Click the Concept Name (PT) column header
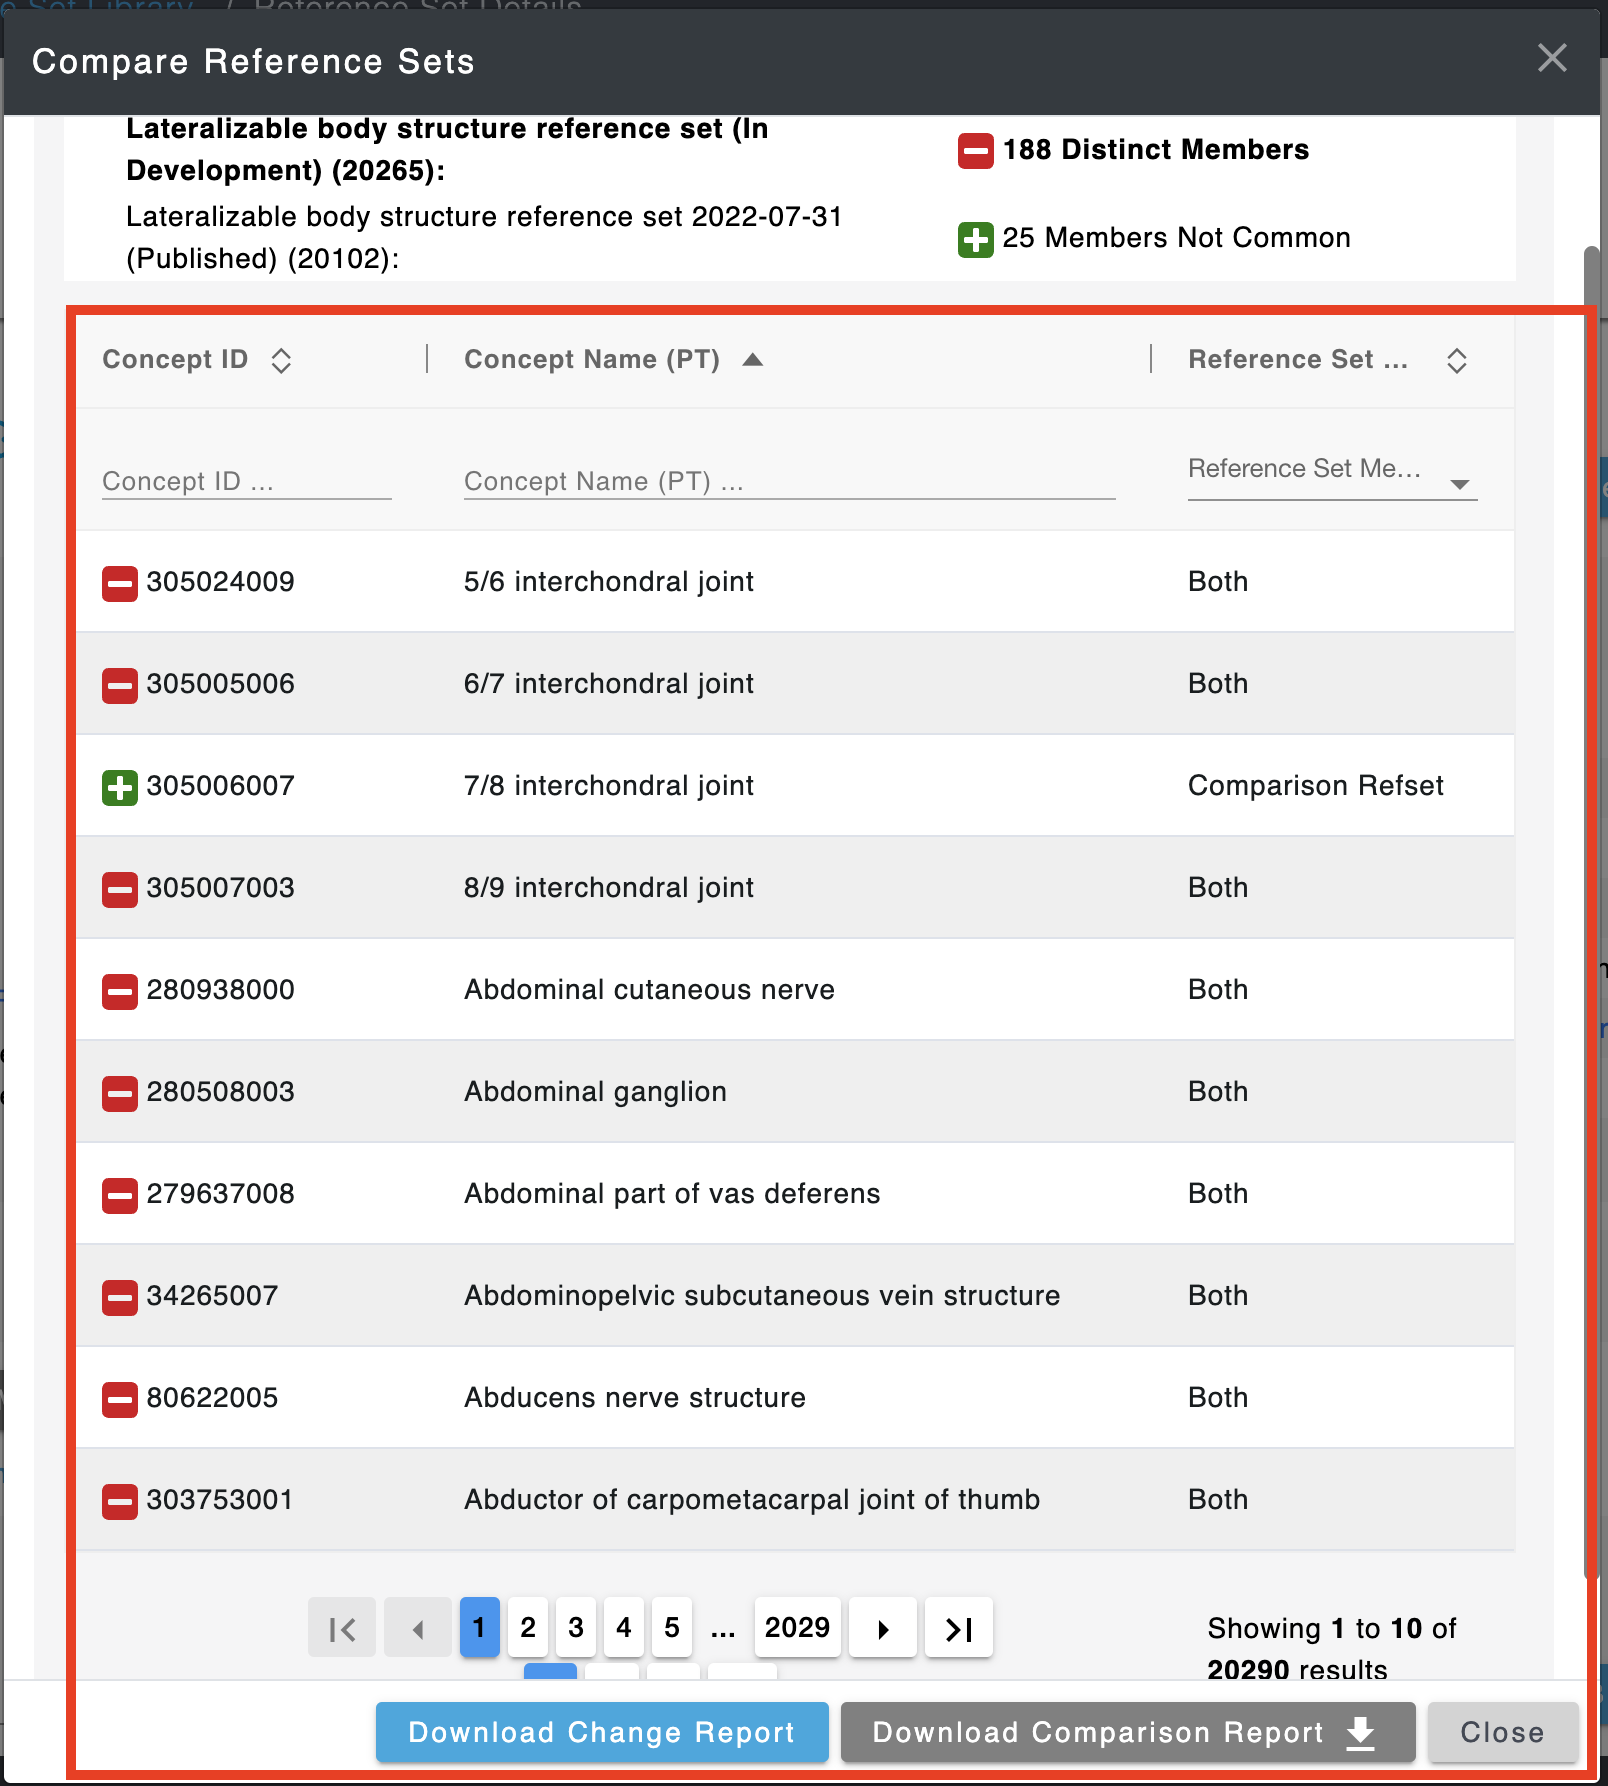The height and width of the screenshot is (1786, 1608). [x=592, y=359]
